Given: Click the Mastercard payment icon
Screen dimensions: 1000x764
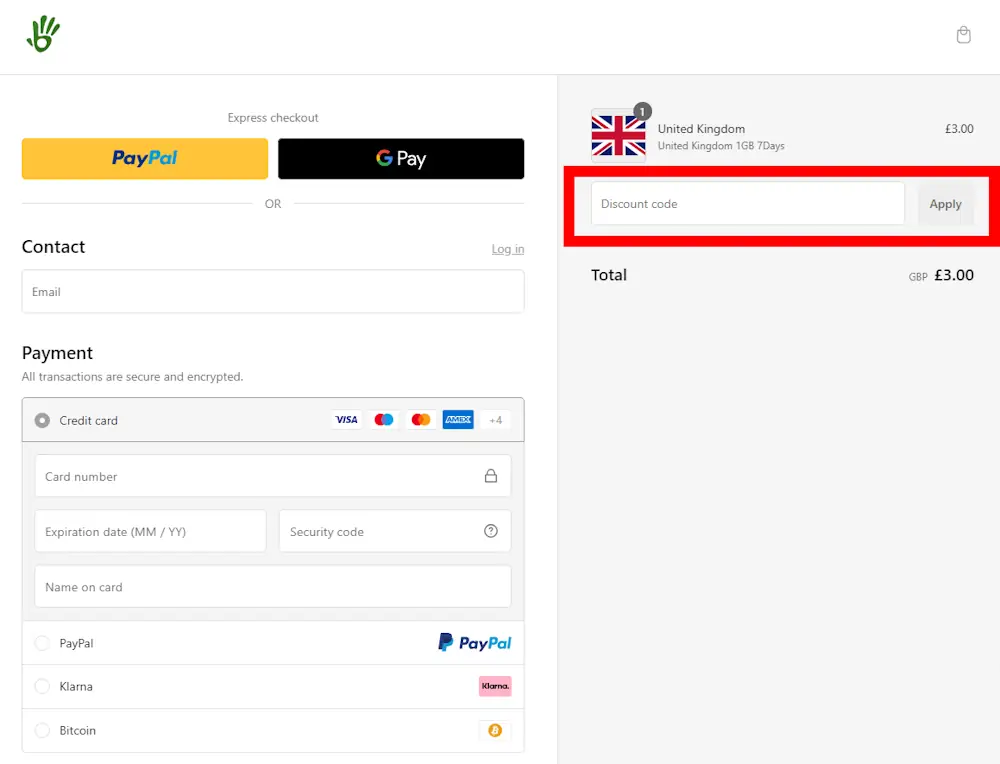Looking at the screenshot, I should click(x=420, y=419).
